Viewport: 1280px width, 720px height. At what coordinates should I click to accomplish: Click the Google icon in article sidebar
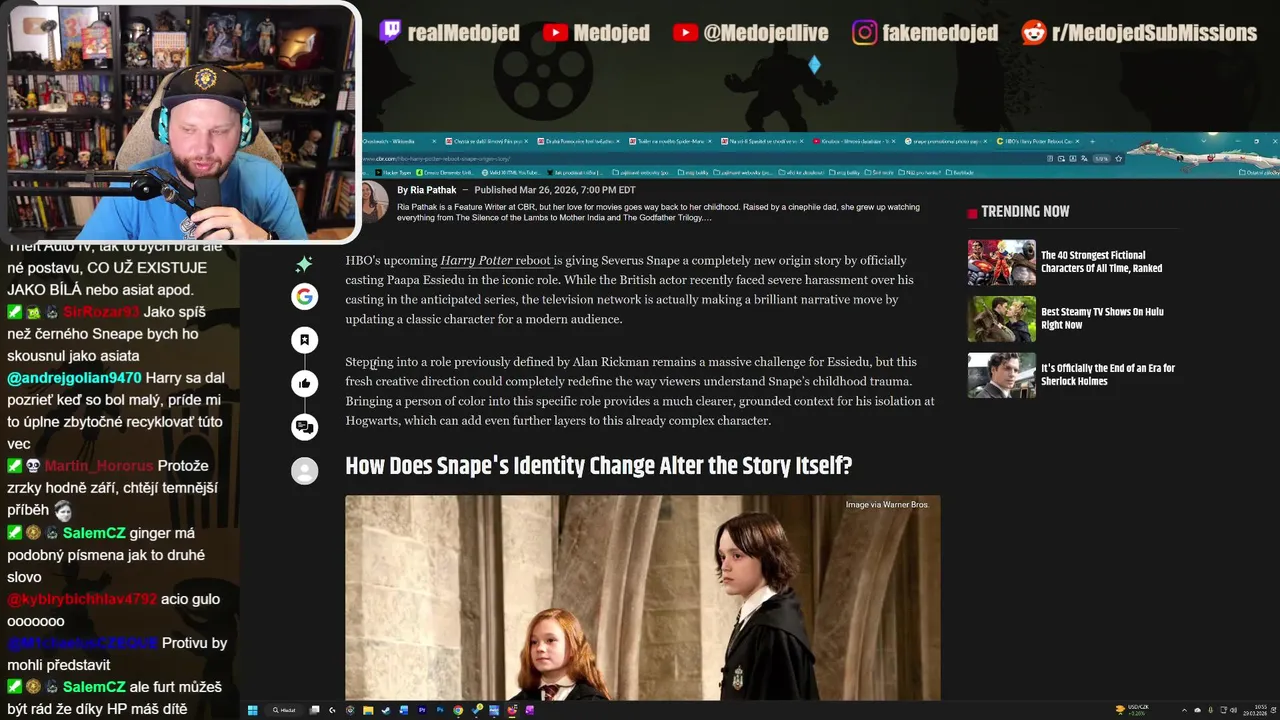(x=305, y=296)
